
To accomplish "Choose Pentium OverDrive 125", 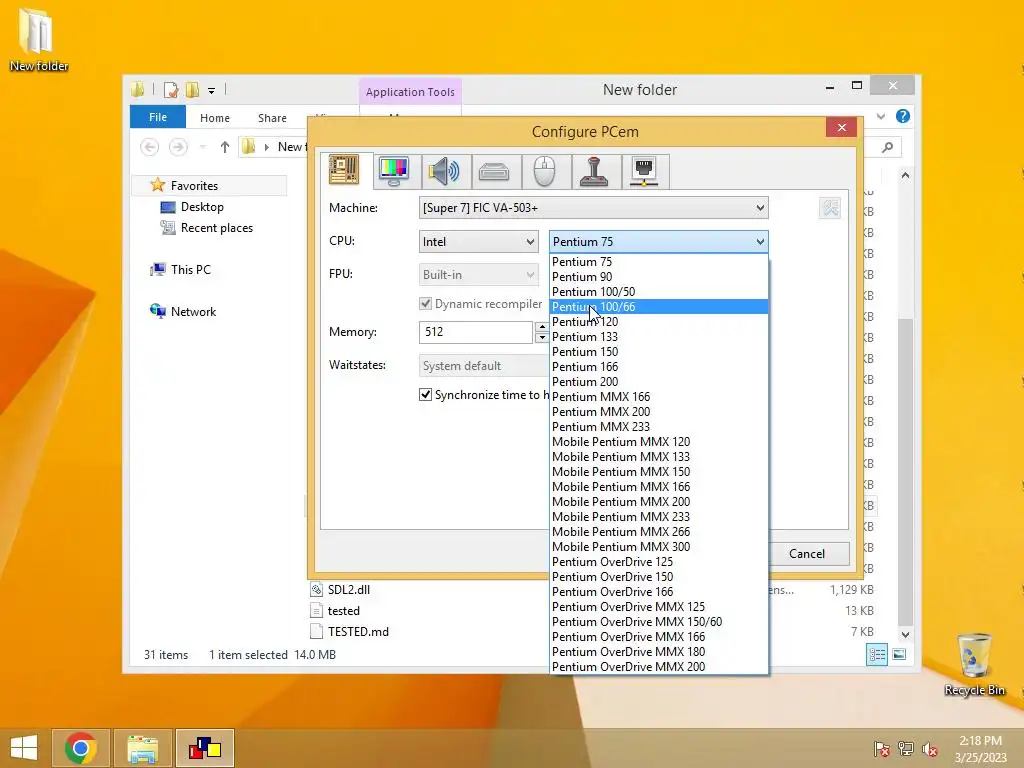I will pyautogui.click(x=659, y=562).
